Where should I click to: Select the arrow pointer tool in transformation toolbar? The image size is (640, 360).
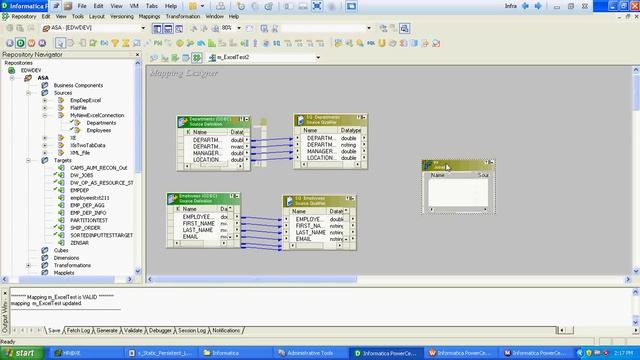click(x=60, y=43)
